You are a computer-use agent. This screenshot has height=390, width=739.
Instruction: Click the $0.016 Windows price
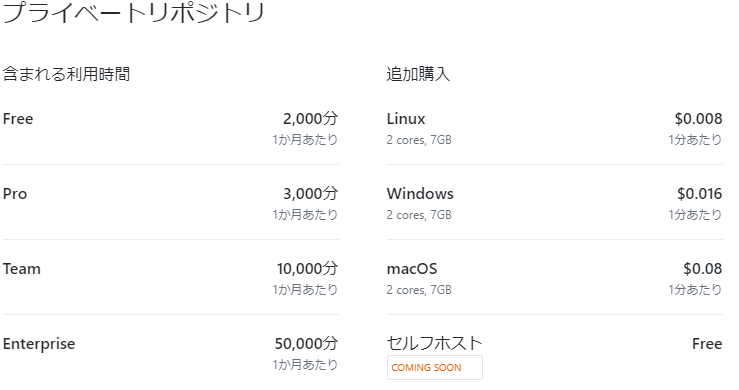pos(700,194)
